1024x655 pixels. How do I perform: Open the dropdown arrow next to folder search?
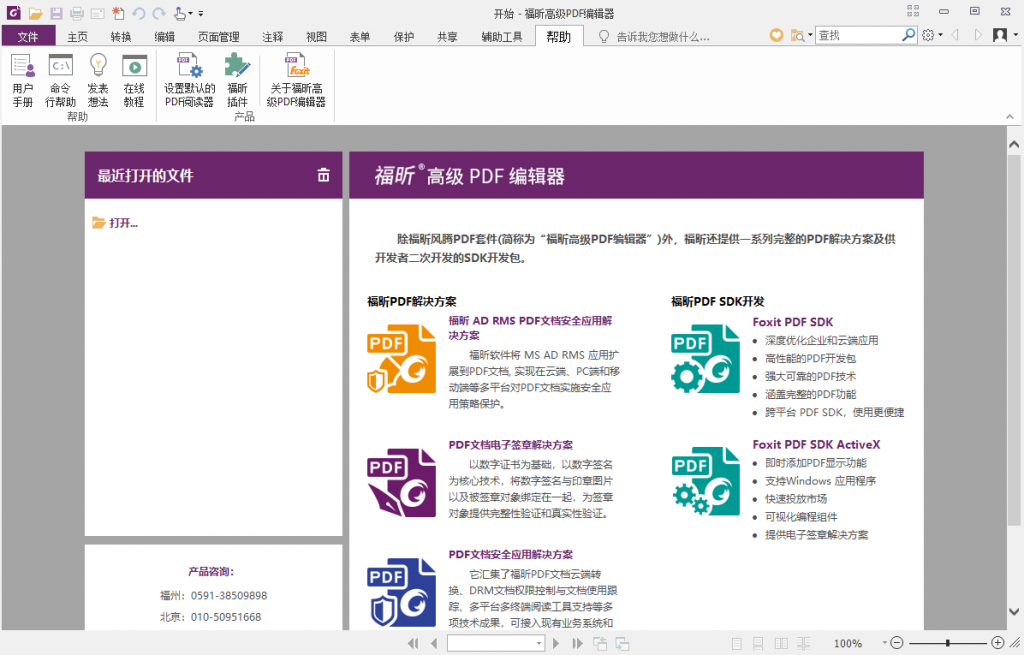810,35
